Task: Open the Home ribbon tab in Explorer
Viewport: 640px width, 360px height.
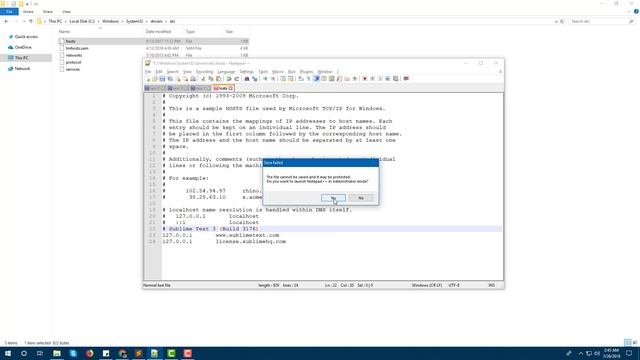Action: 28,11
